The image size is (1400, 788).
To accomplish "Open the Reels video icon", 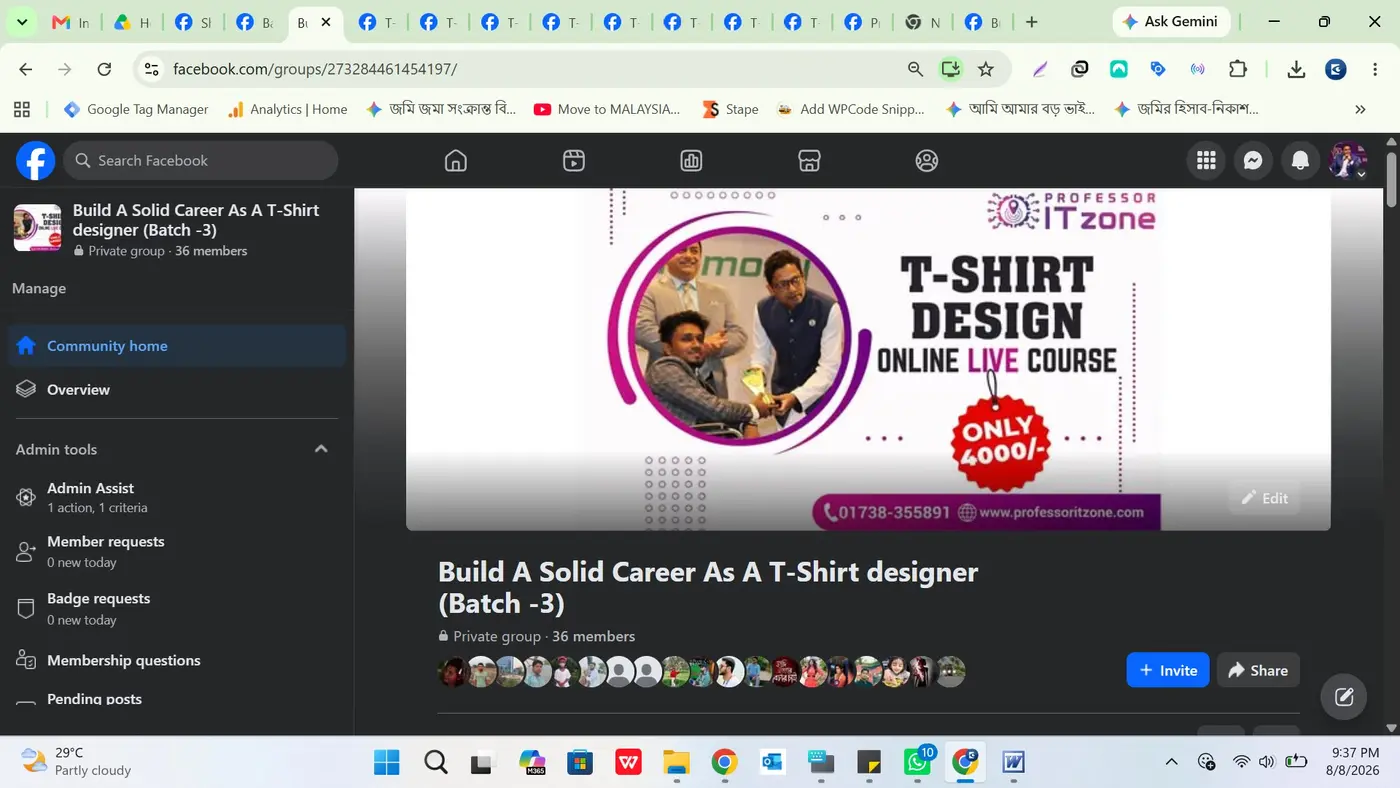I will (574, 161).
